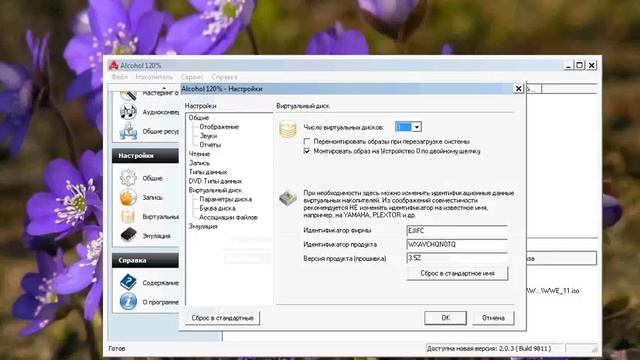
Task: Close the settings dialog with X
Action: (518, 89)
